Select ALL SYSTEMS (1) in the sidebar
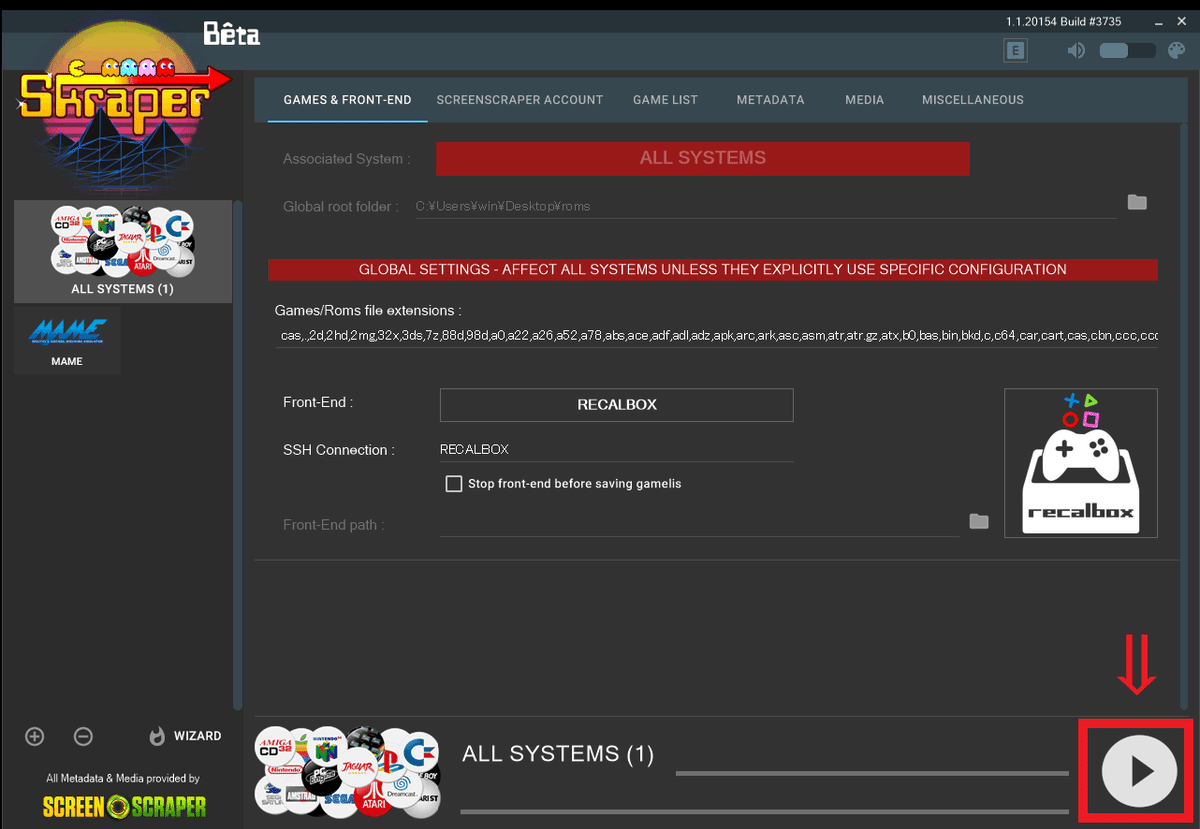The height and width of the screenshot is (829, 1200). (123, 252)
